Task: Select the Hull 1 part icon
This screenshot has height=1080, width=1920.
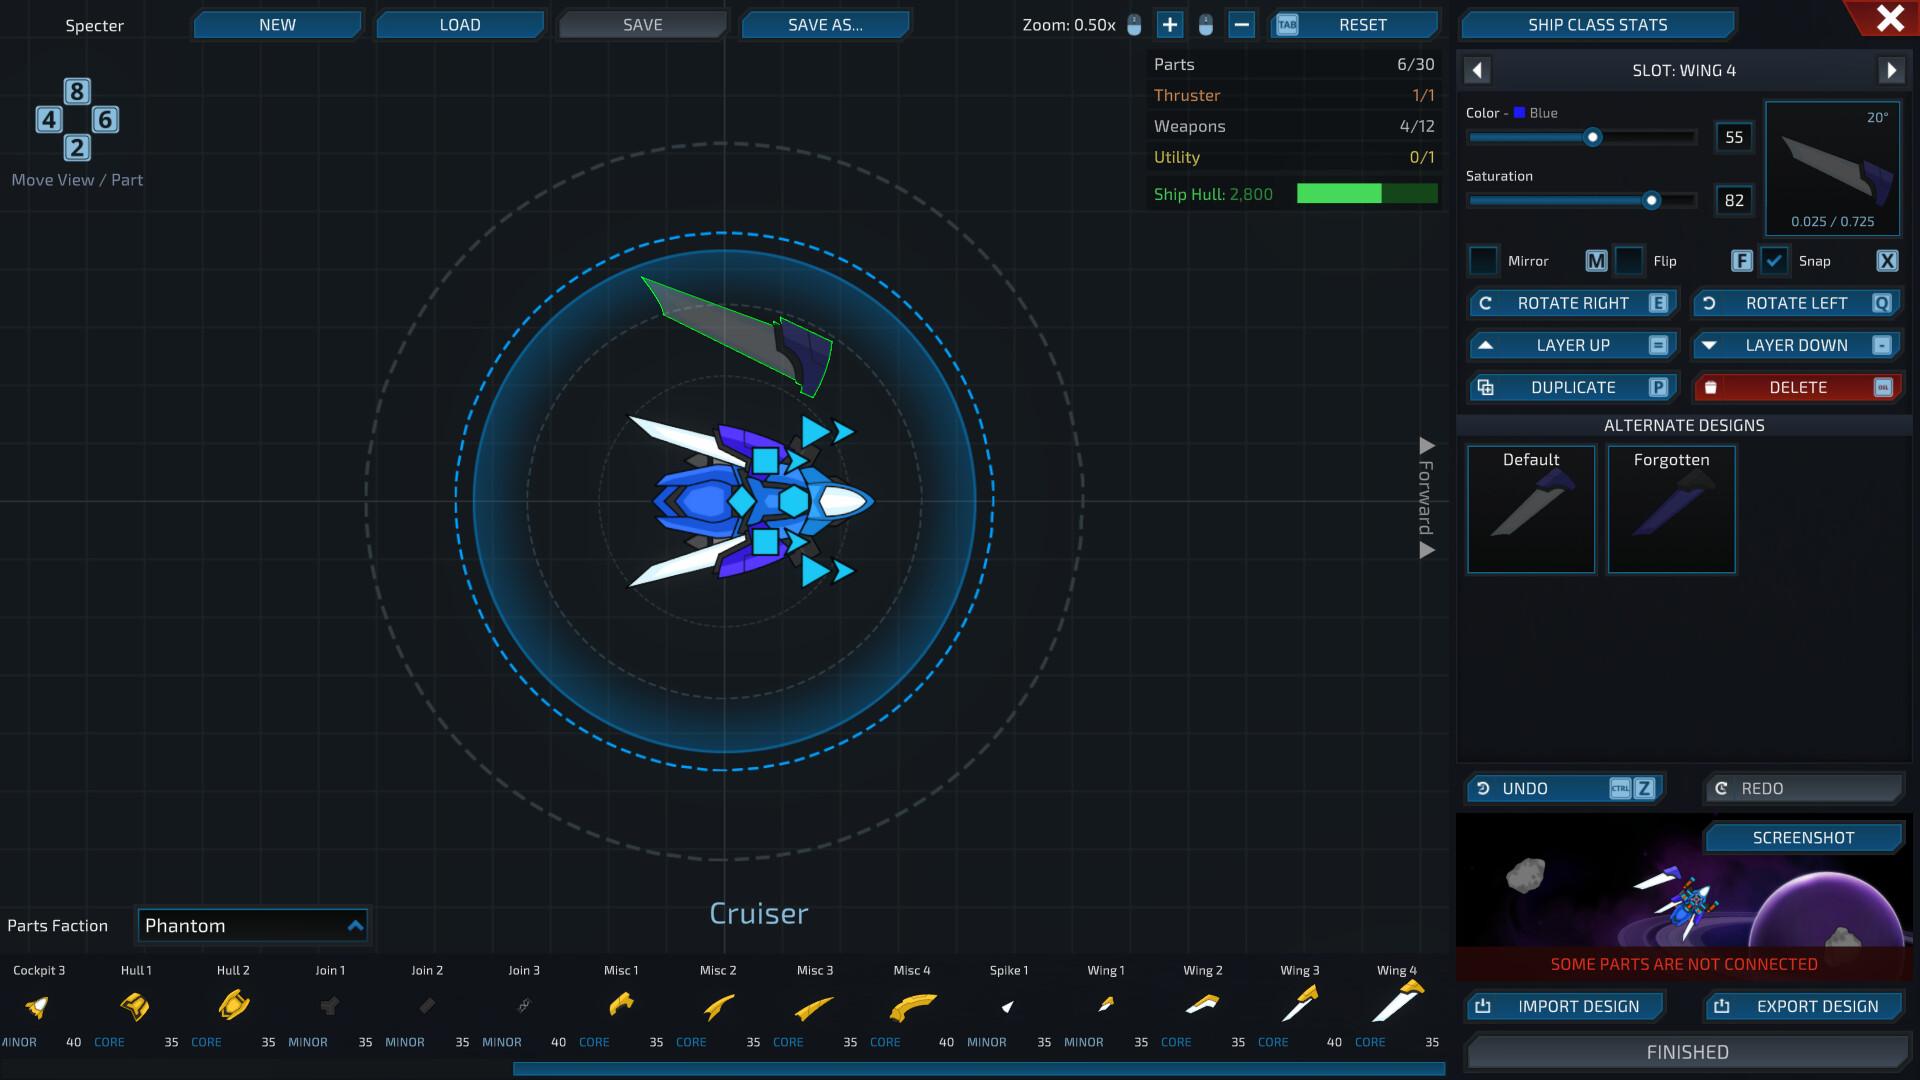Action: coord(136,1007)
